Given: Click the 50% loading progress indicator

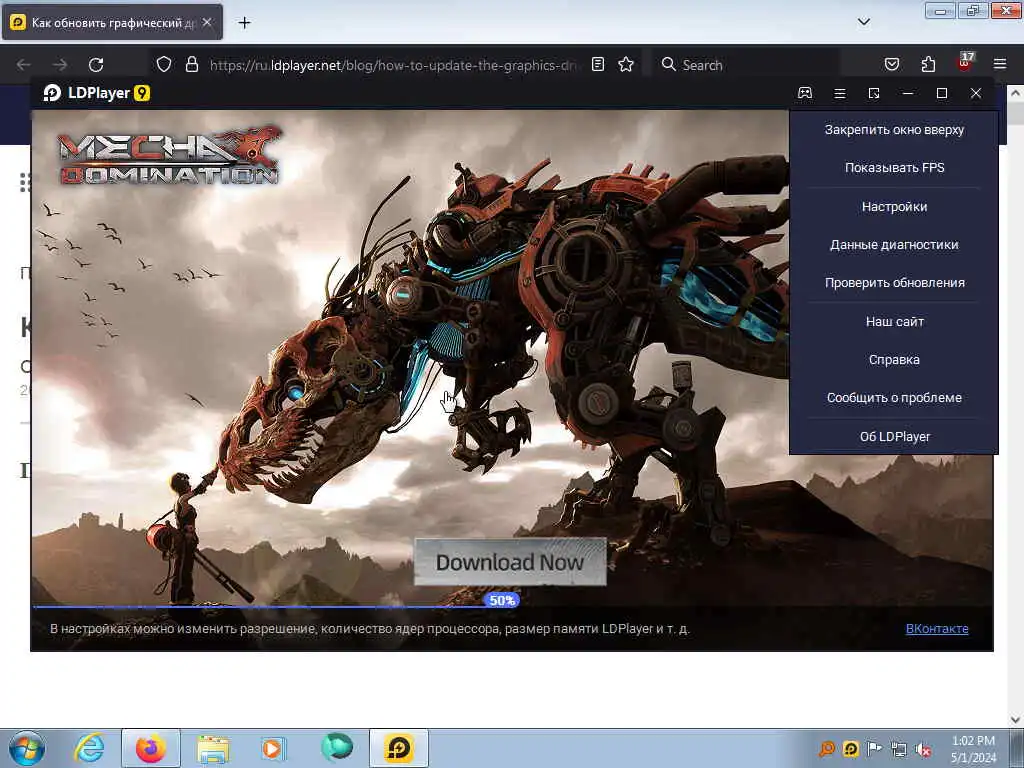Looking at the screenshot, I should 502,600.
